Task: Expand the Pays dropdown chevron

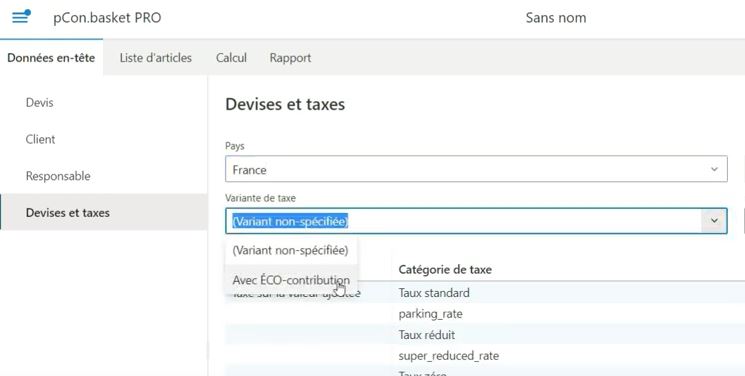Action: pyautogui.click(x=714, y=169)
